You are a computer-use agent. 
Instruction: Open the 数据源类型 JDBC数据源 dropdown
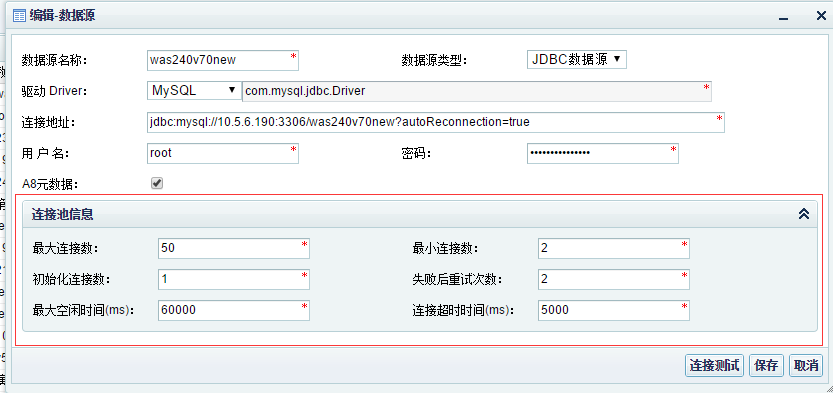point(577,59)
